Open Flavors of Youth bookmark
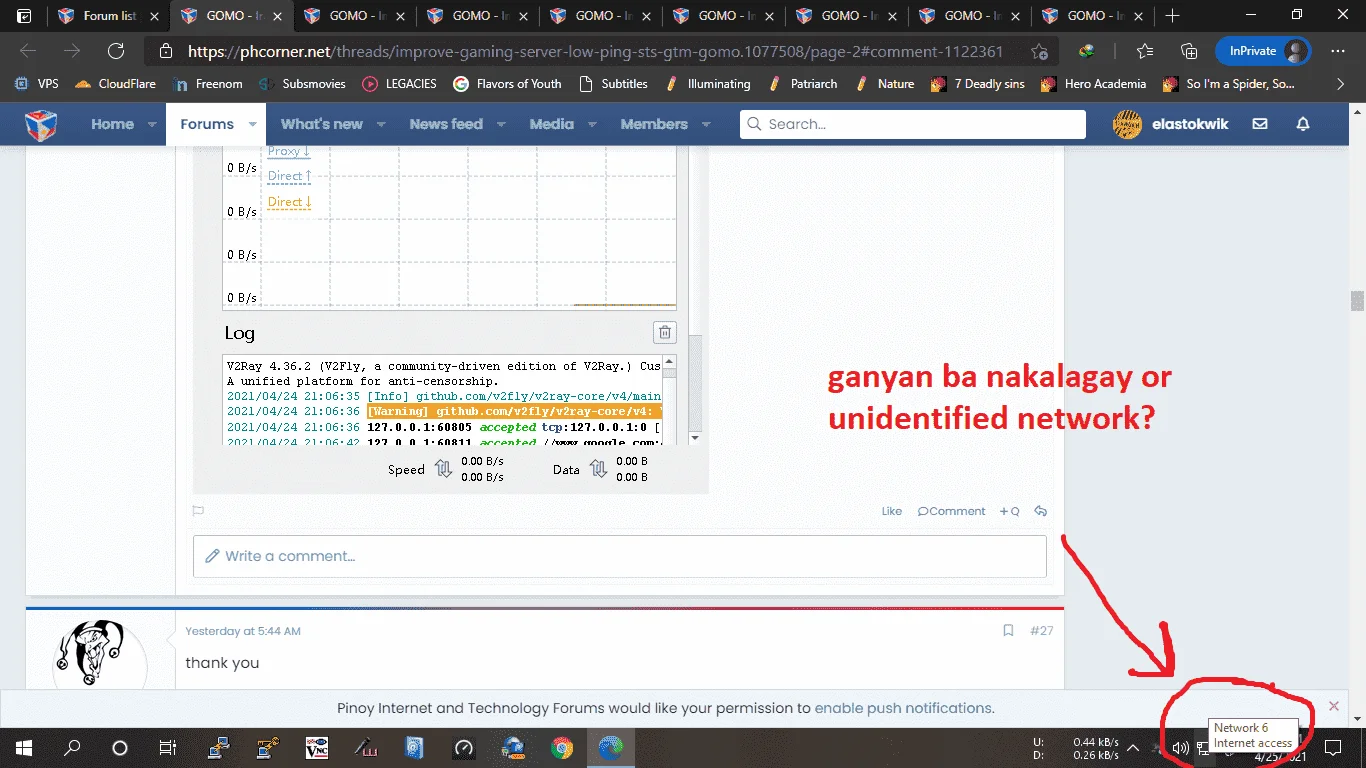The image size is (1366, 768). coord(508,84)
